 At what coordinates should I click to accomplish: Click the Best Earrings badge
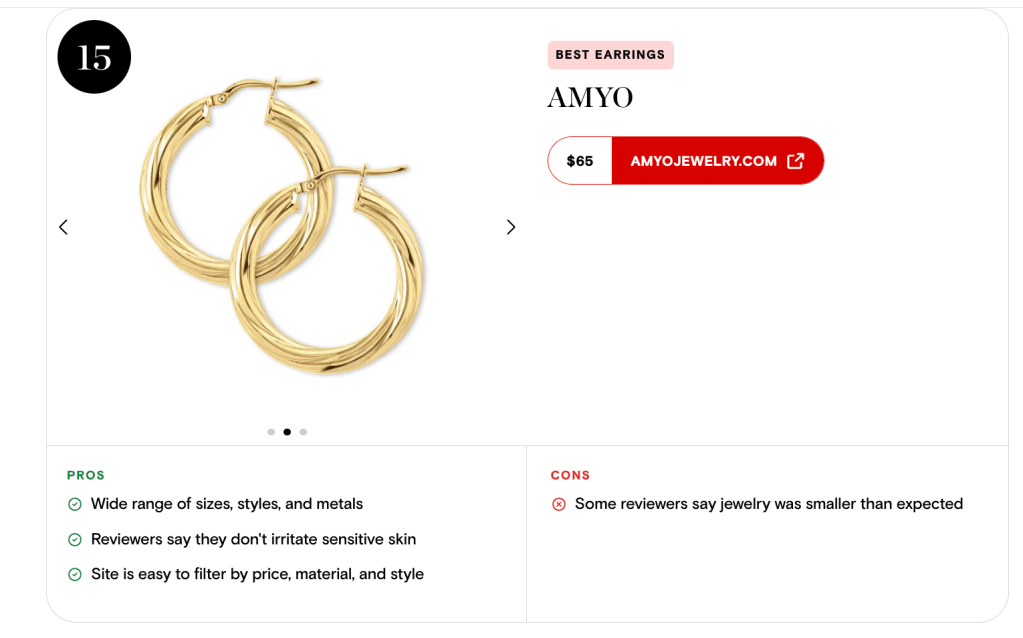pyautogui.click(x=610, y=55)
